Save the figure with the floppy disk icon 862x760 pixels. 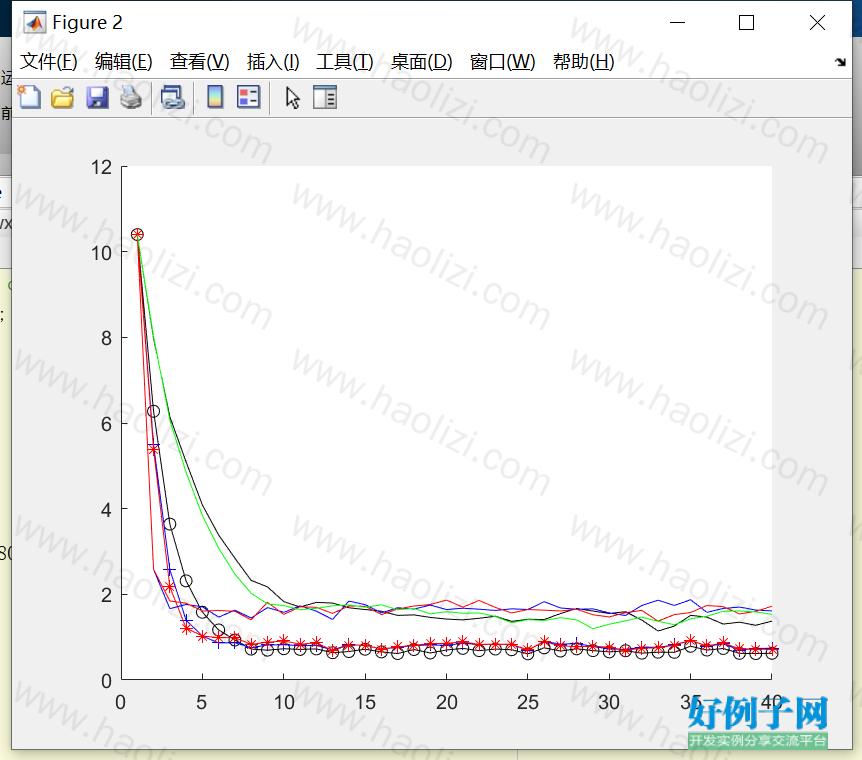pos(97,97)
